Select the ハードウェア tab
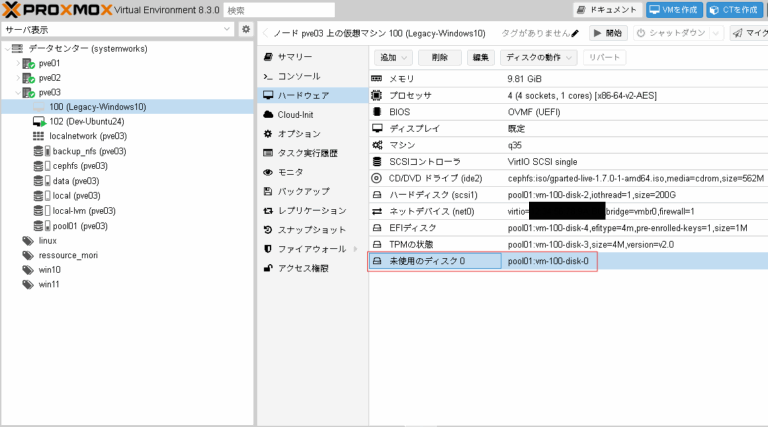768x427 pixels. coord(312,95)
